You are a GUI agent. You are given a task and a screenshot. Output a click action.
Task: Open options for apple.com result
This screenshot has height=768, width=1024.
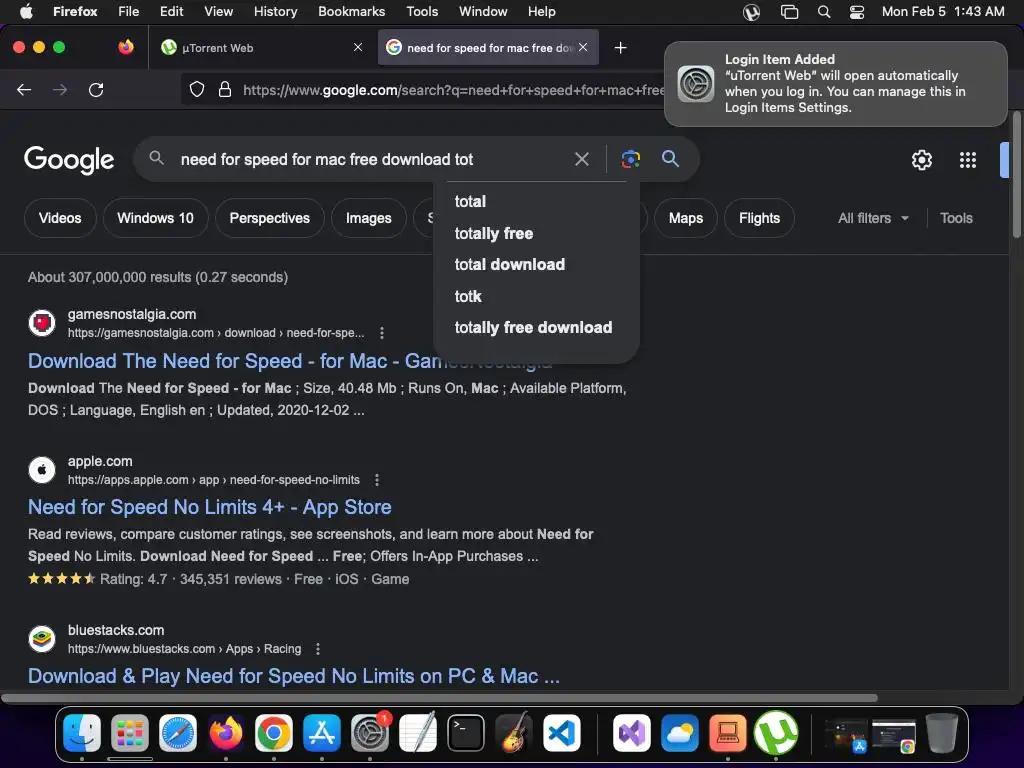point(377,480)
